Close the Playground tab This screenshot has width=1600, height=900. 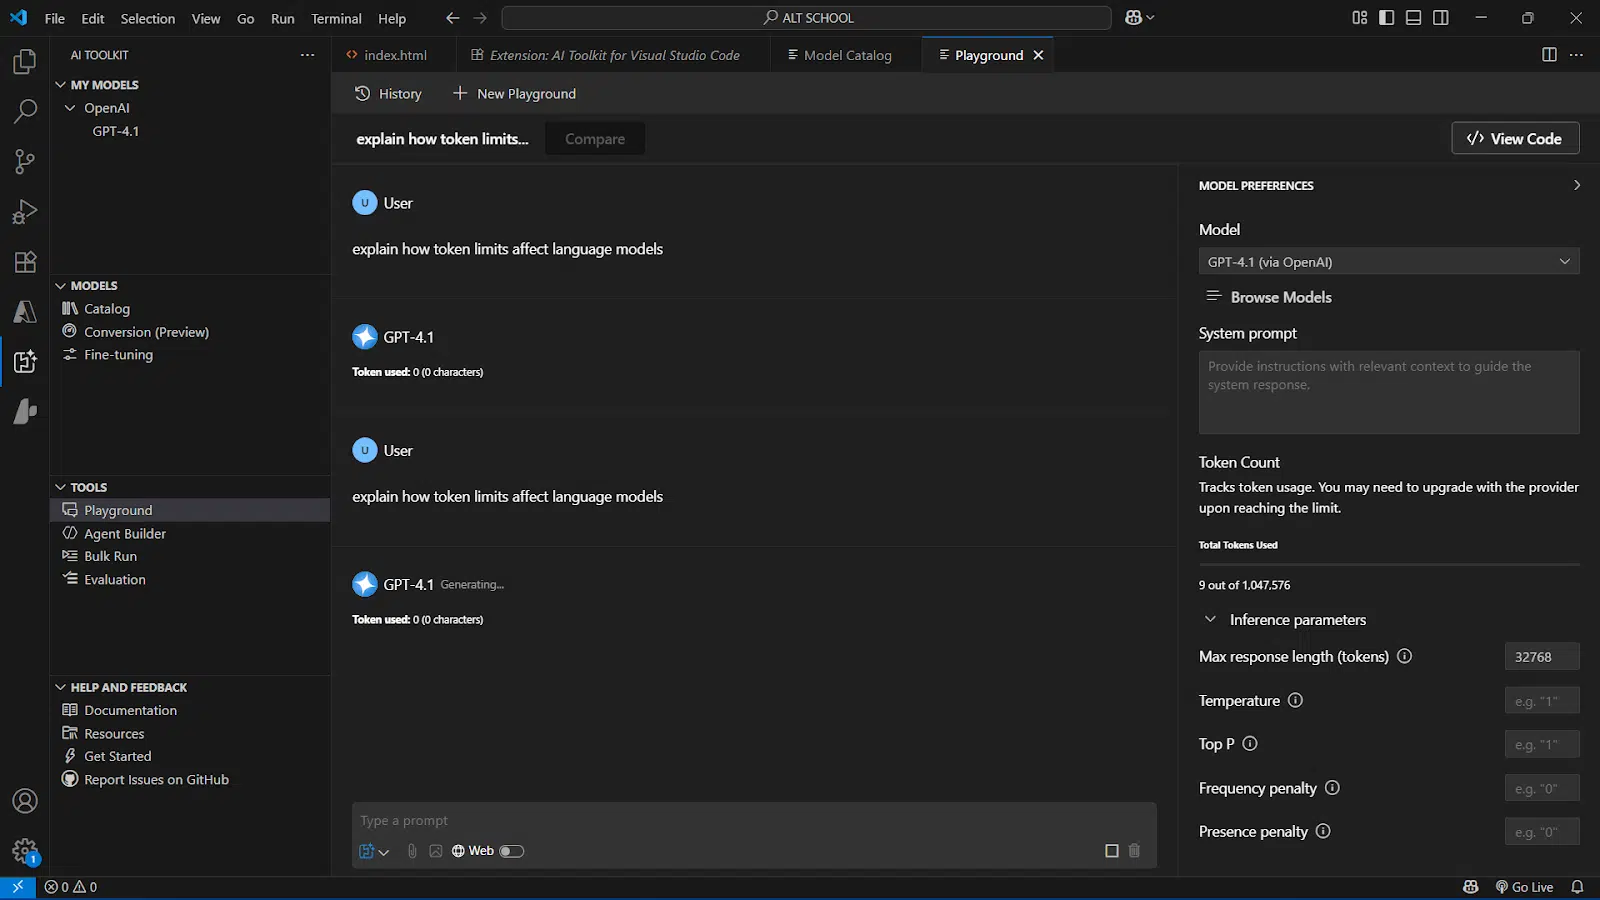(1038, 55)
